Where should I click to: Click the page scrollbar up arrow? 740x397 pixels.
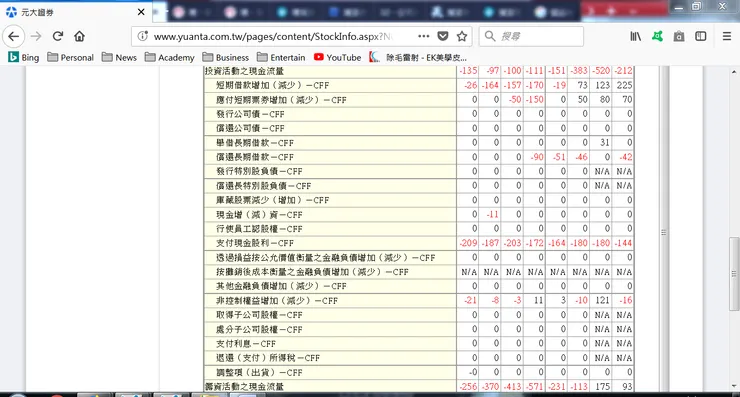click(734, 72)
